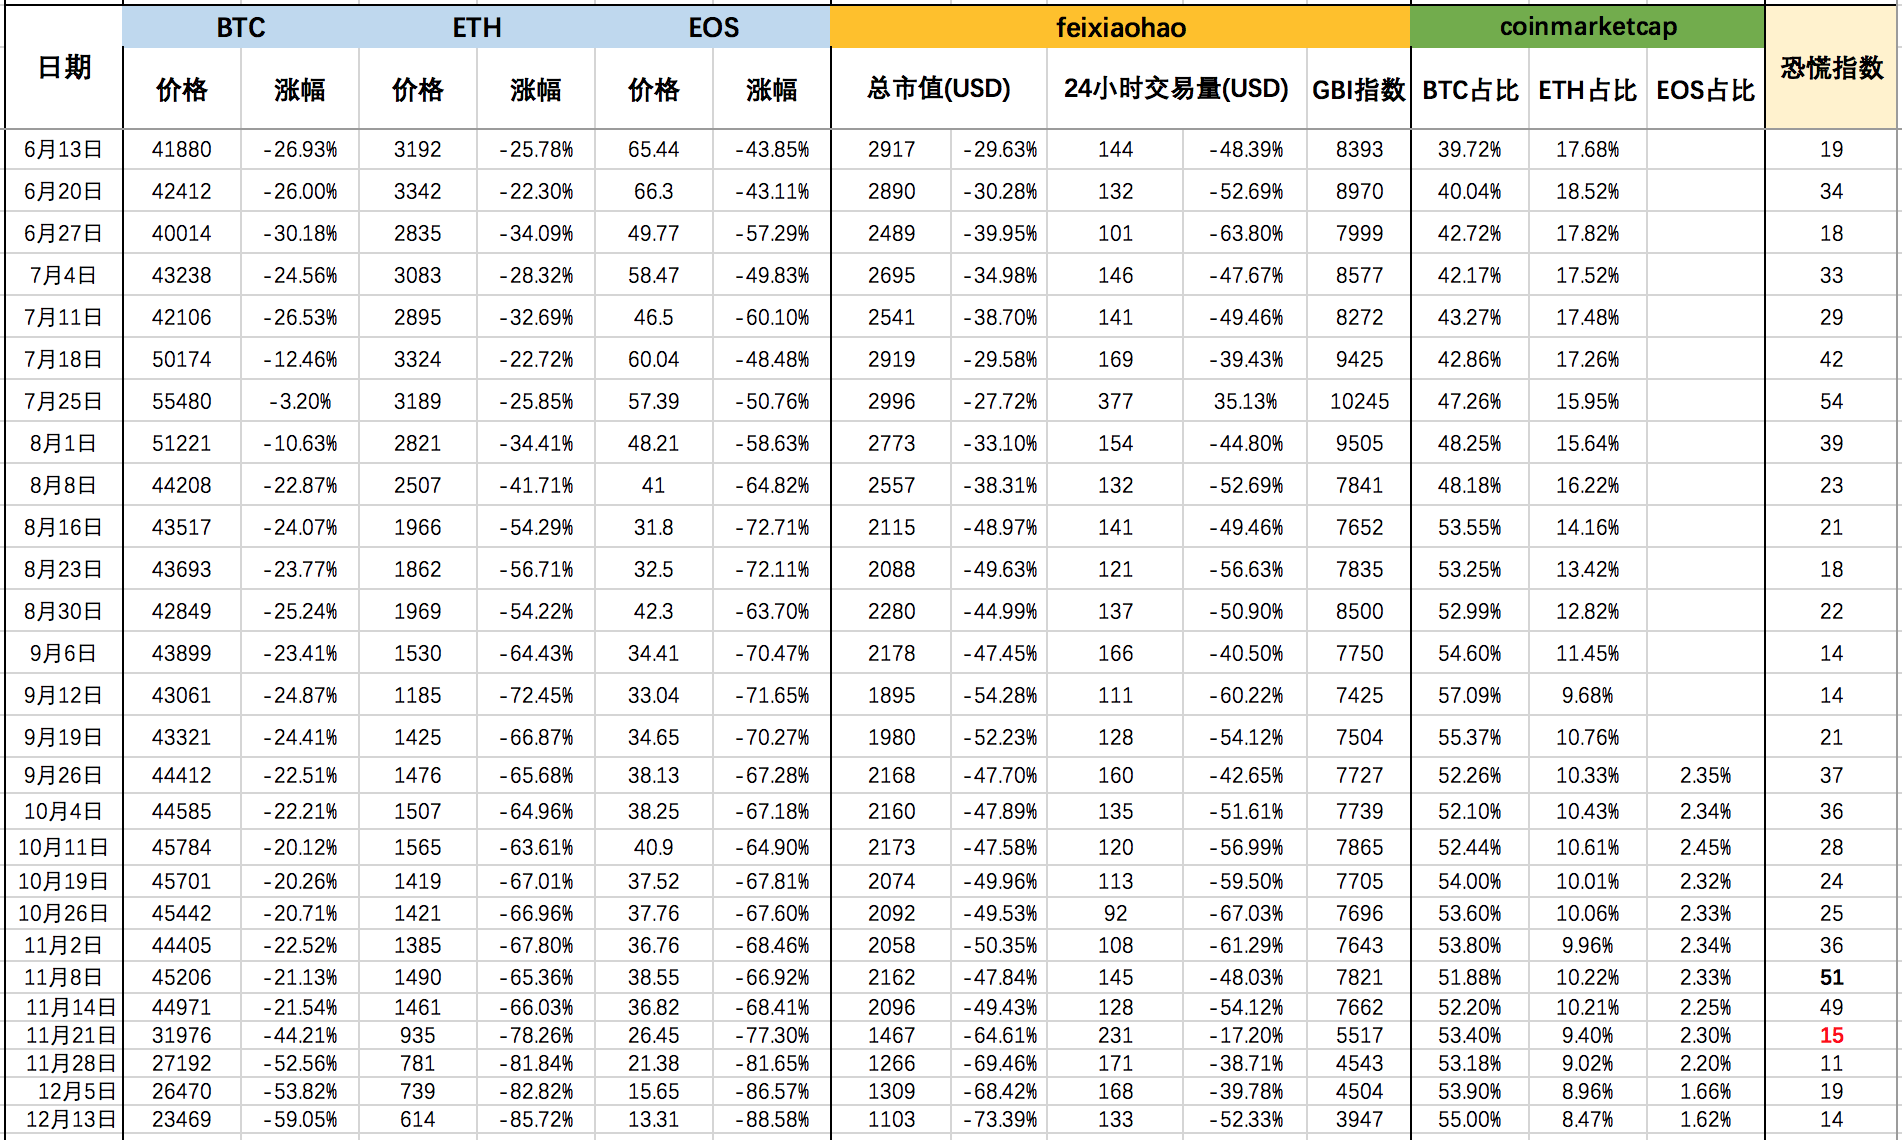Viewport: 1902px width, 1140px height.
Task: Select EOS change cell -88.58%
Action: pyautogui.click(x=772, y=1119)
